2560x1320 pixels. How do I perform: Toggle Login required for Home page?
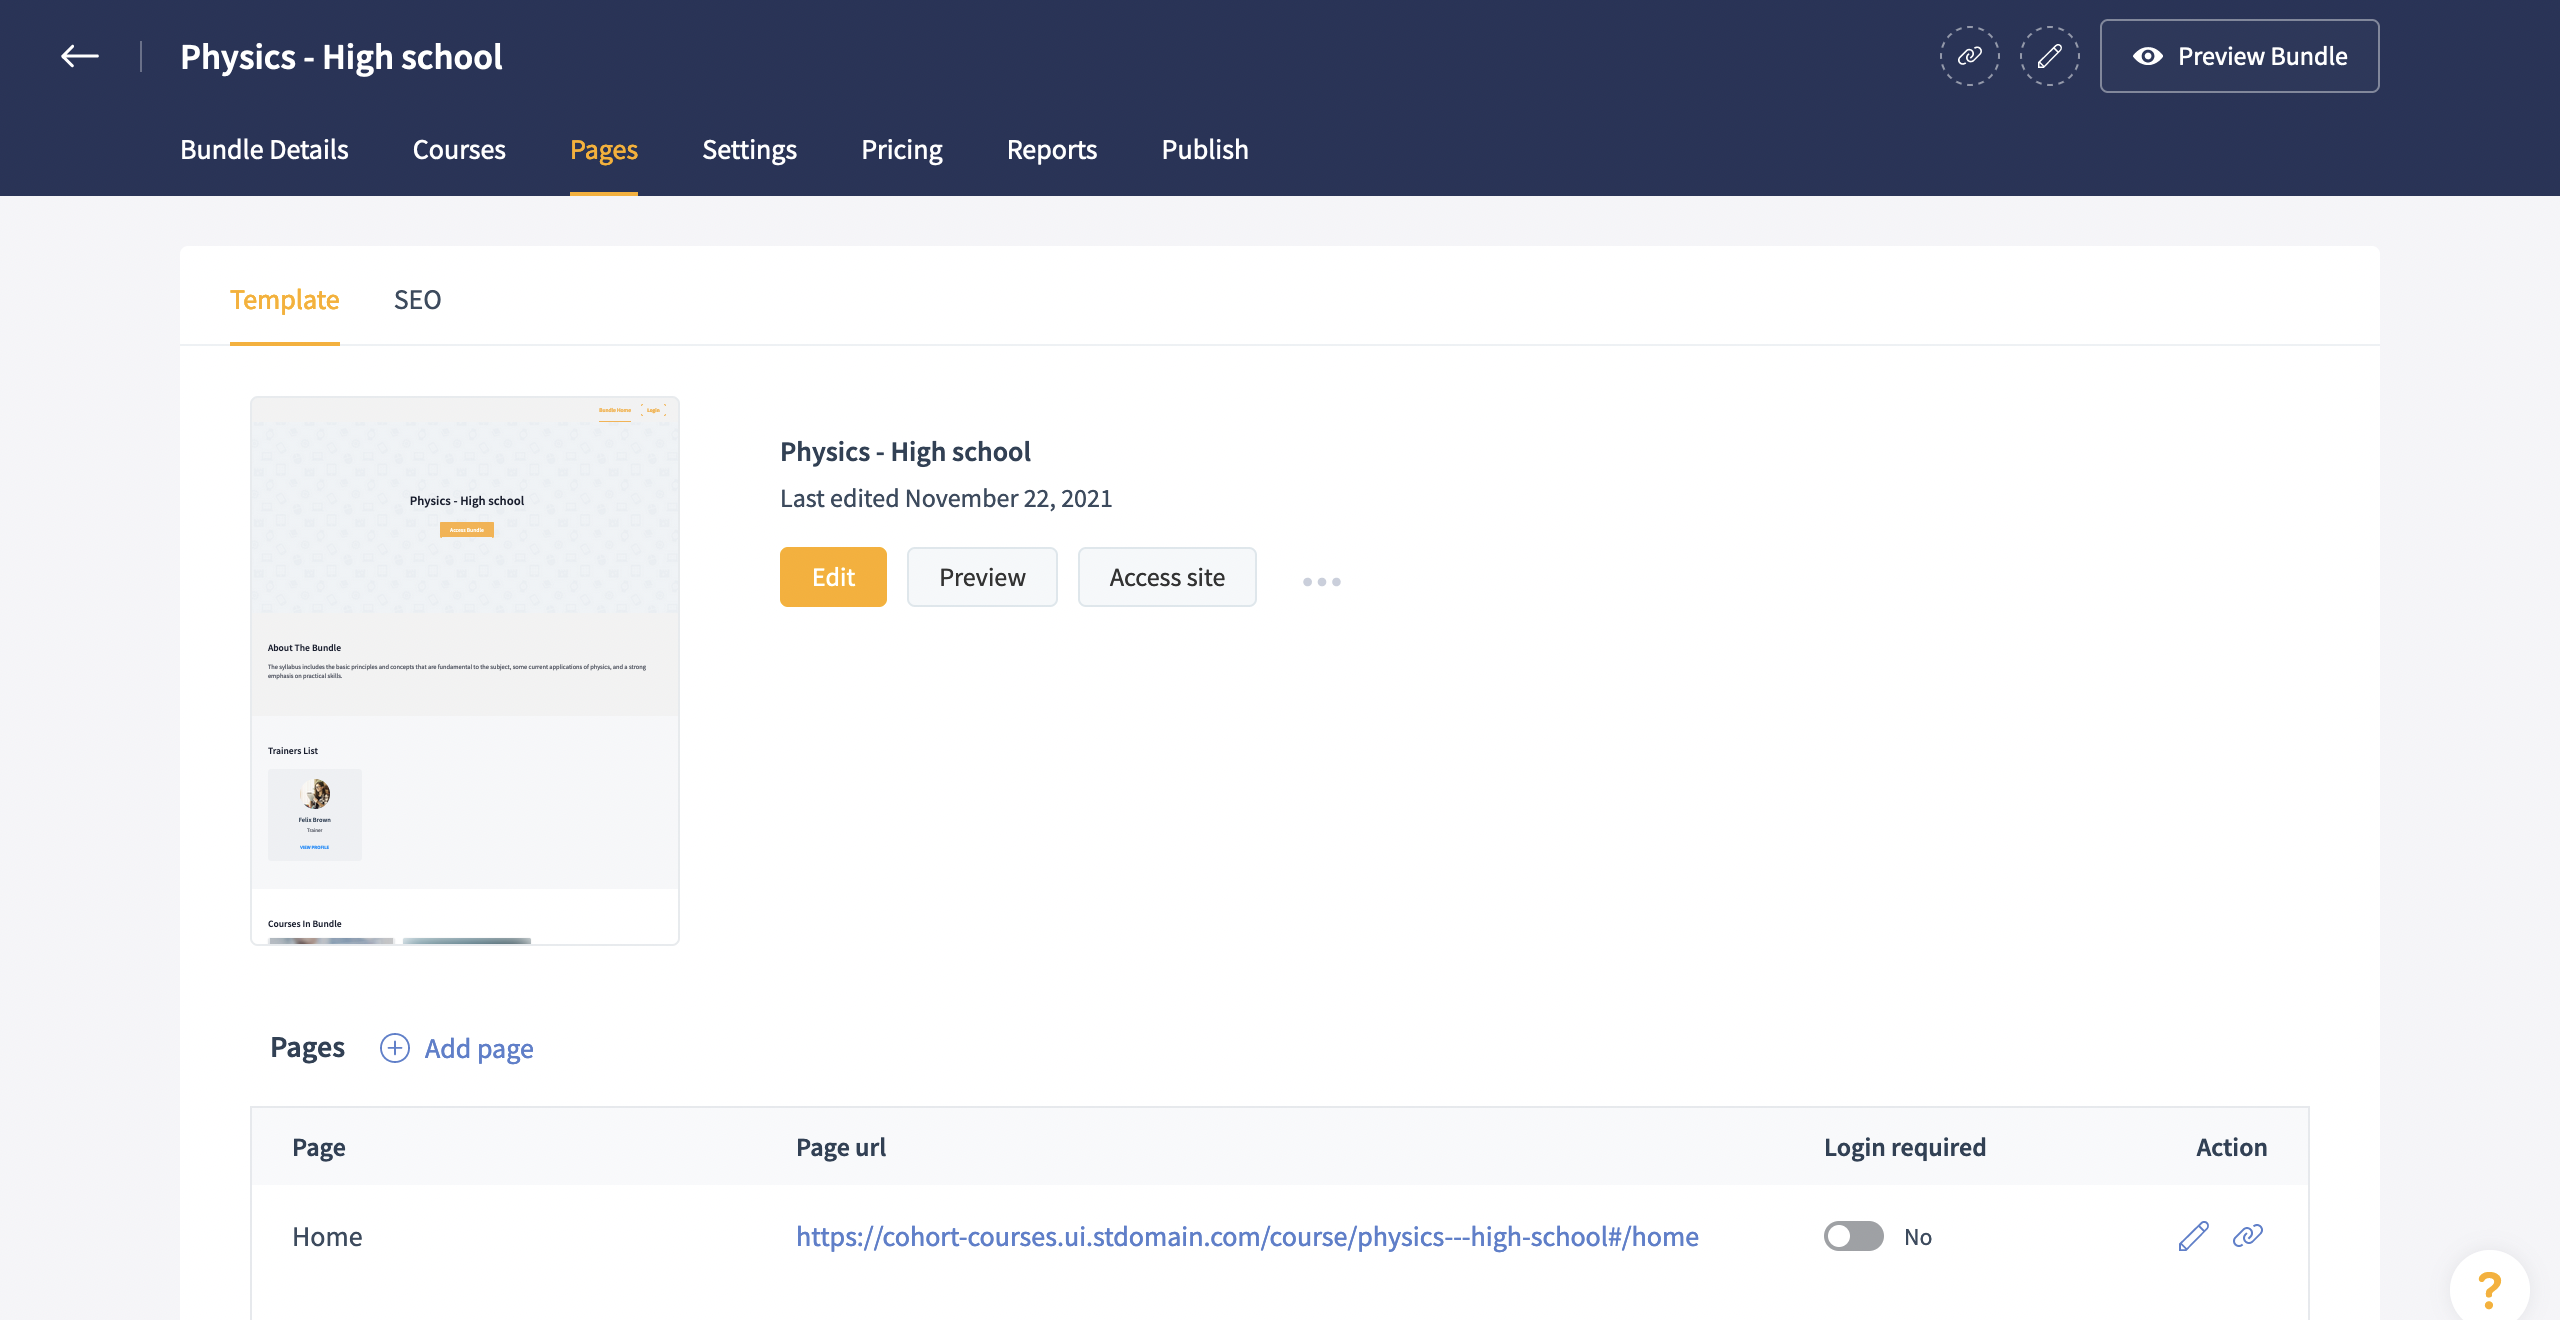coord(1853,1237)
